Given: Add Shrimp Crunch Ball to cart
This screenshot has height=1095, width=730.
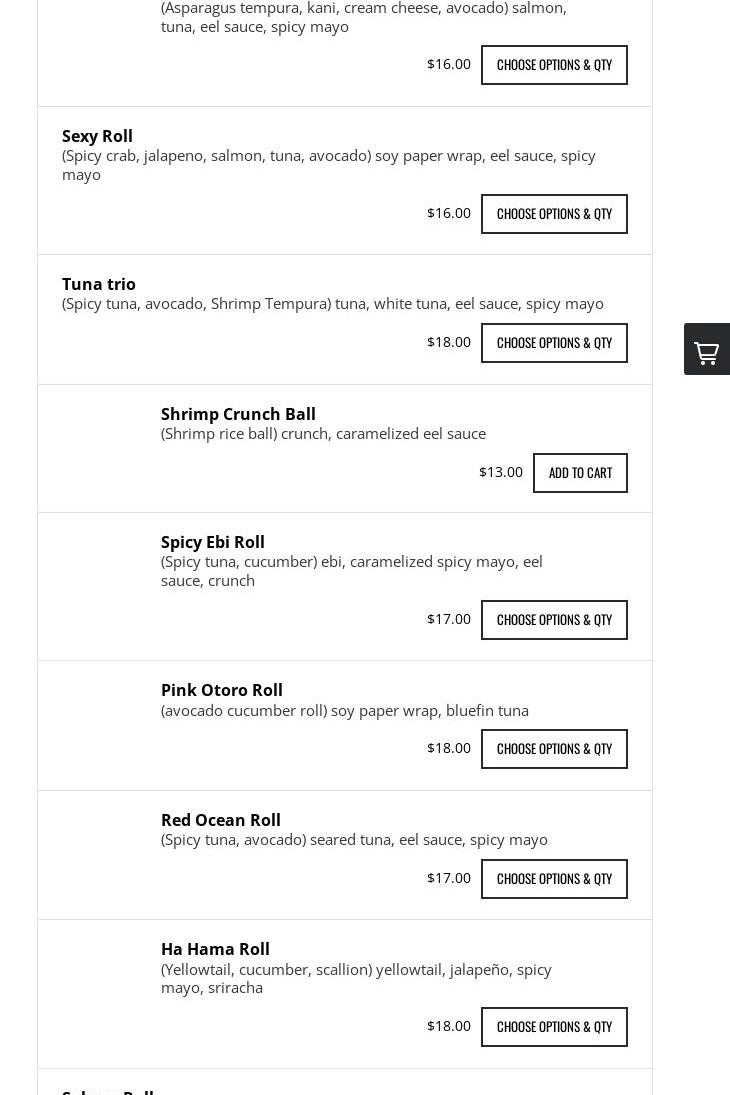Looking at the screenshot, I should click(580, 473).
